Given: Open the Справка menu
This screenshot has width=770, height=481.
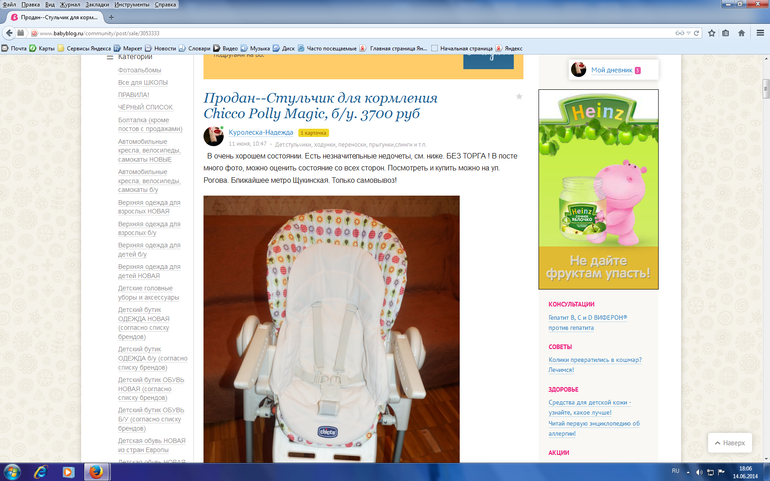Looking at the screenshot, I should (x=165, y=4).
